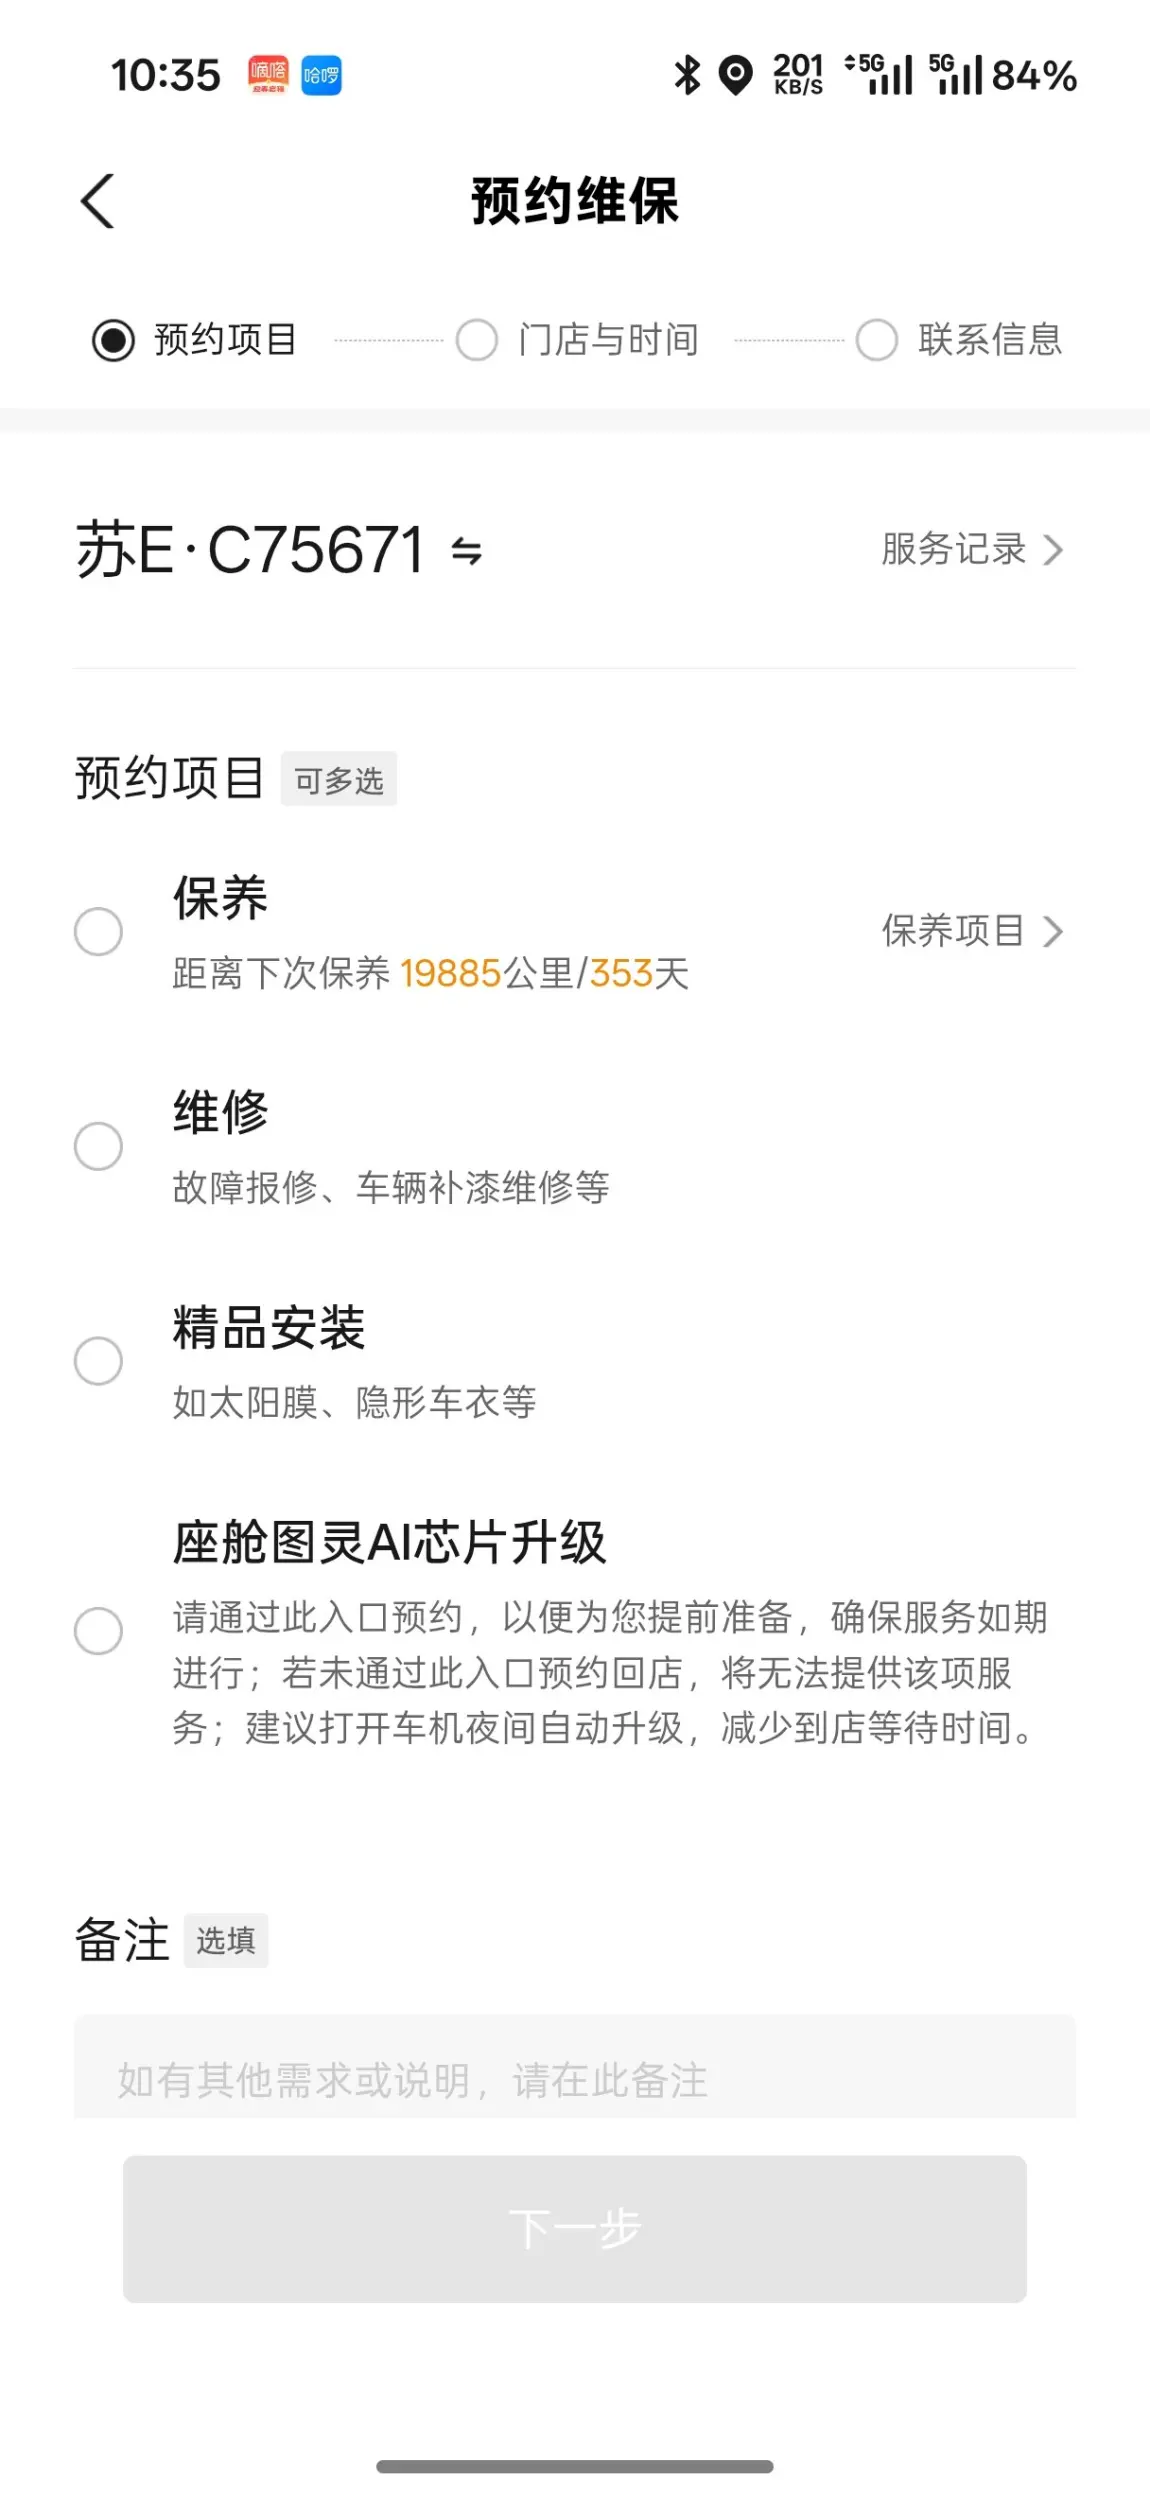
Task: Tap the back arrow icon
Action: coord(98,201)
